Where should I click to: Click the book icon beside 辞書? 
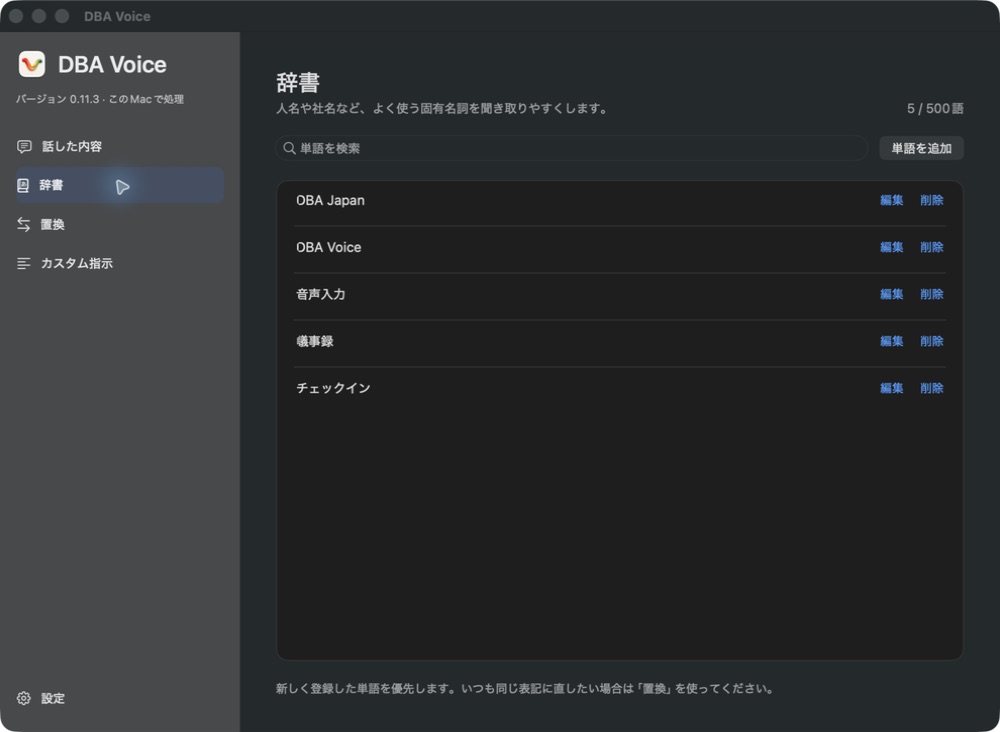pos(23,186)
